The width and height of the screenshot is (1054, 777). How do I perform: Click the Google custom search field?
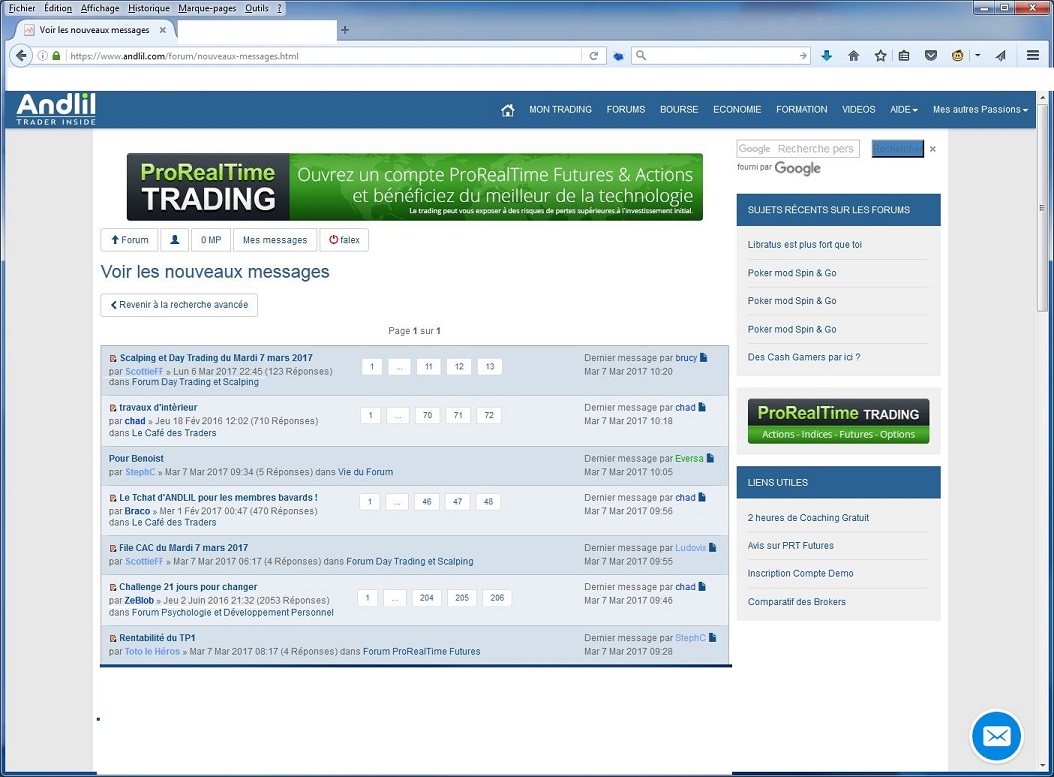tap(798, 149)
